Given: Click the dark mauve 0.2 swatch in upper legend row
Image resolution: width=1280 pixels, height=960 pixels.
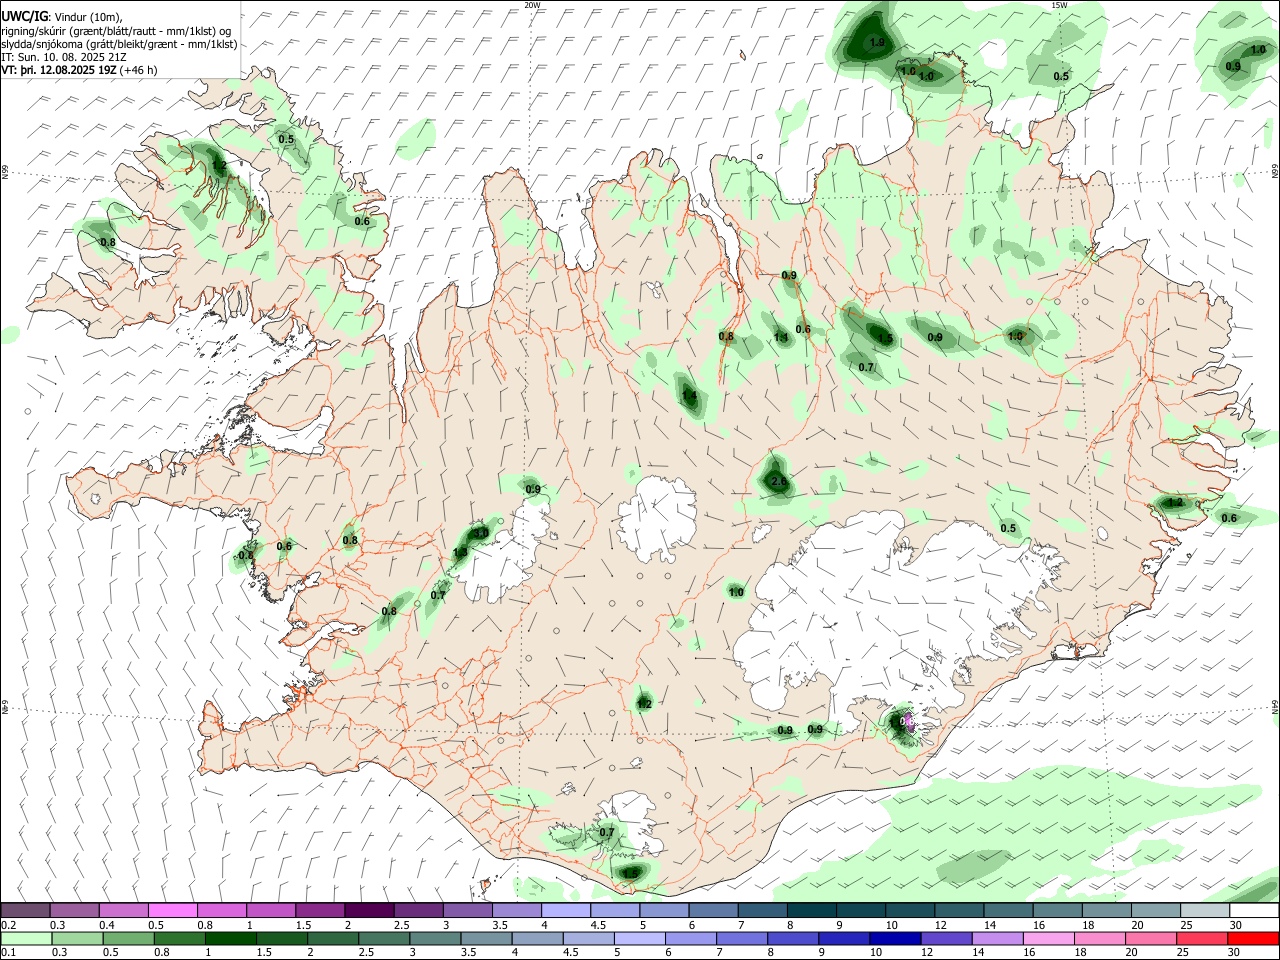Looking at the screenshot, I should 25,910.
